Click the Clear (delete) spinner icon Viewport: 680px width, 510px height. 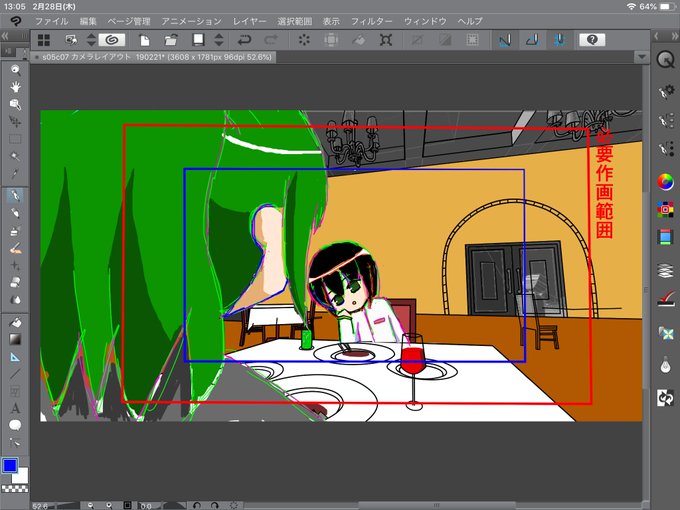(x=304, y=40)
